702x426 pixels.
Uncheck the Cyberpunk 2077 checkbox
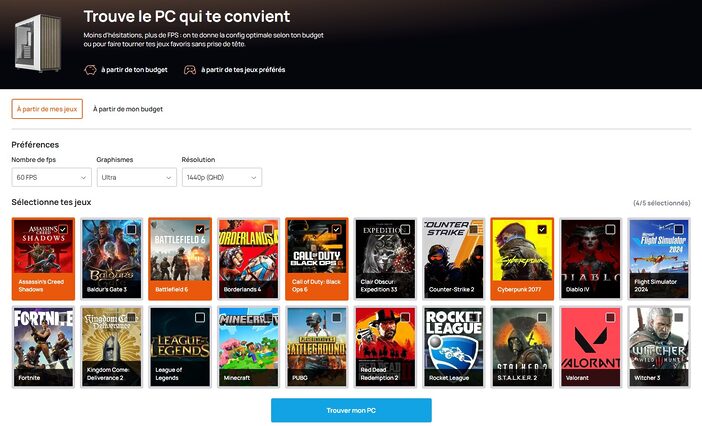pos(542,230)
